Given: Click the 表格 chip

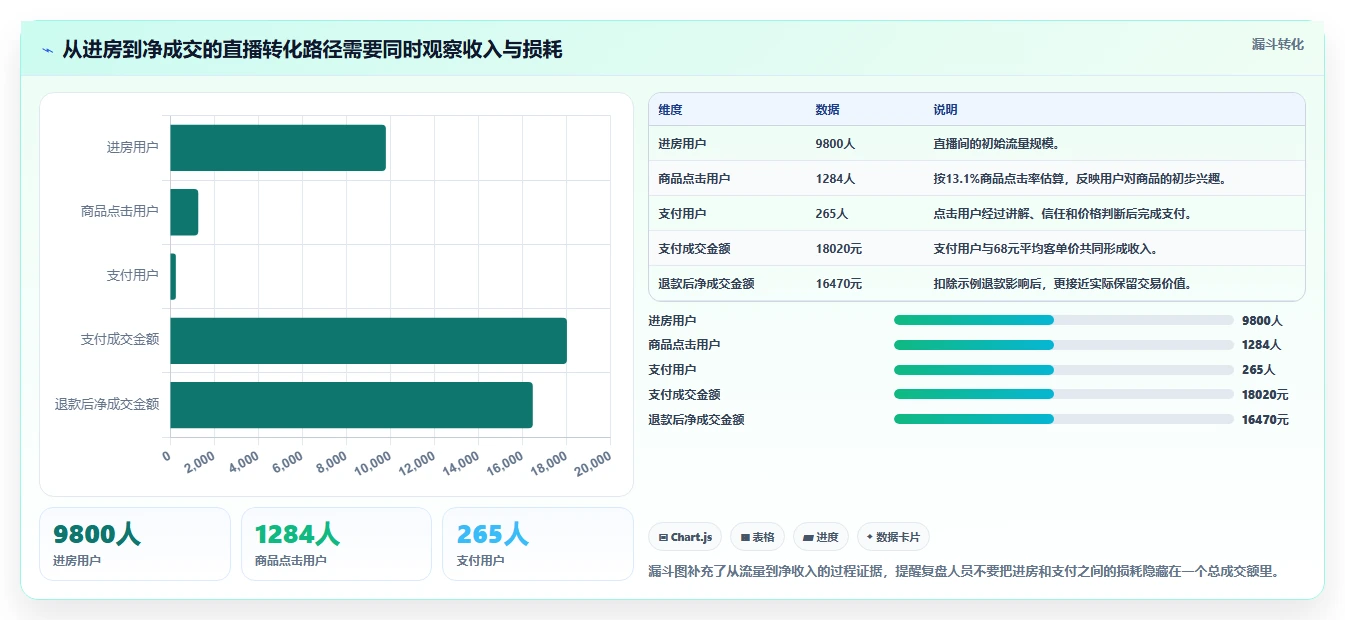Looking at the screenshot, I should coord(758,537).
